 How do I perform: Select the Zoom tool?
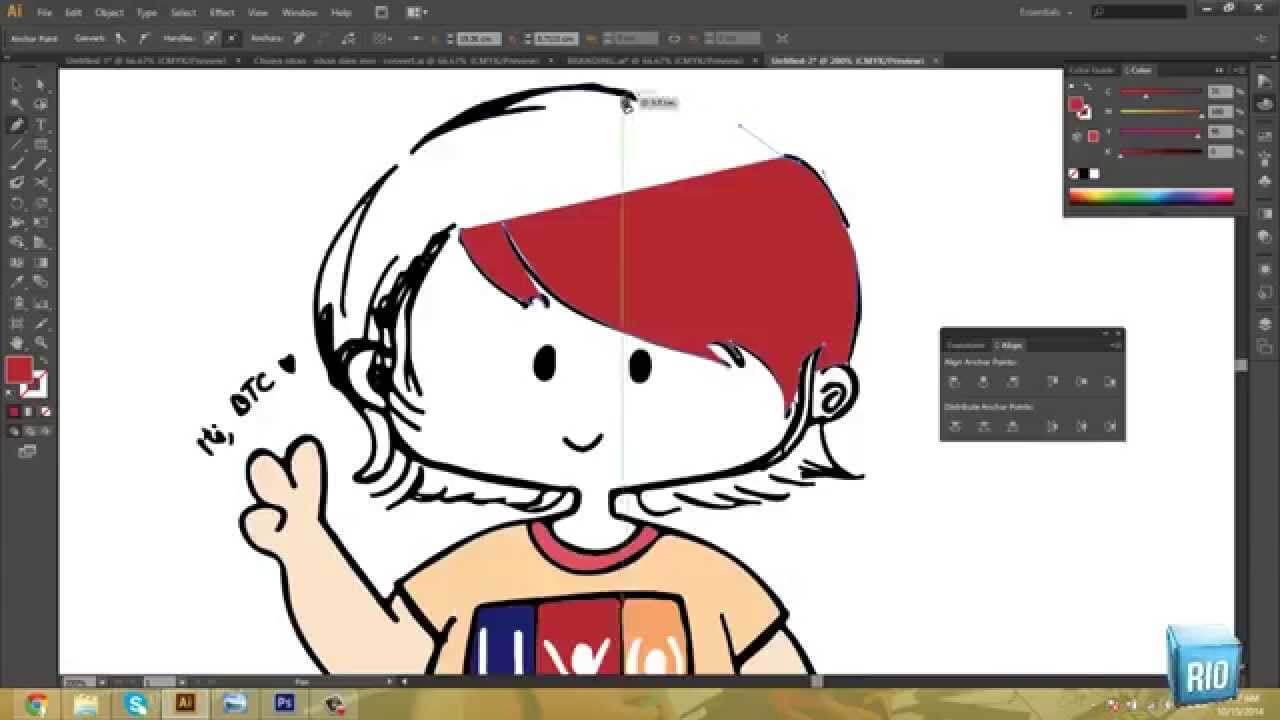coord(41,342)
